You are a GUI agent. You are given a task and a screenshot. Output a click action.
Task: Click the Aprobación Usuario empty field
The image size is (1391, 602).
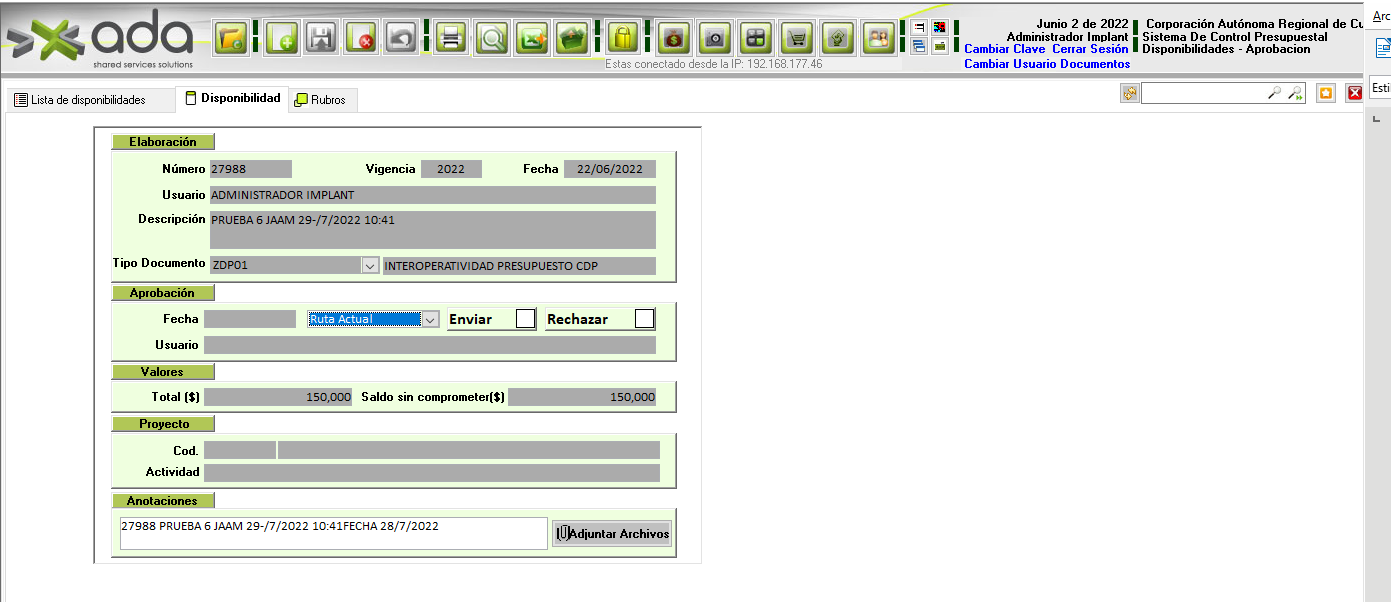coord(430,345)
